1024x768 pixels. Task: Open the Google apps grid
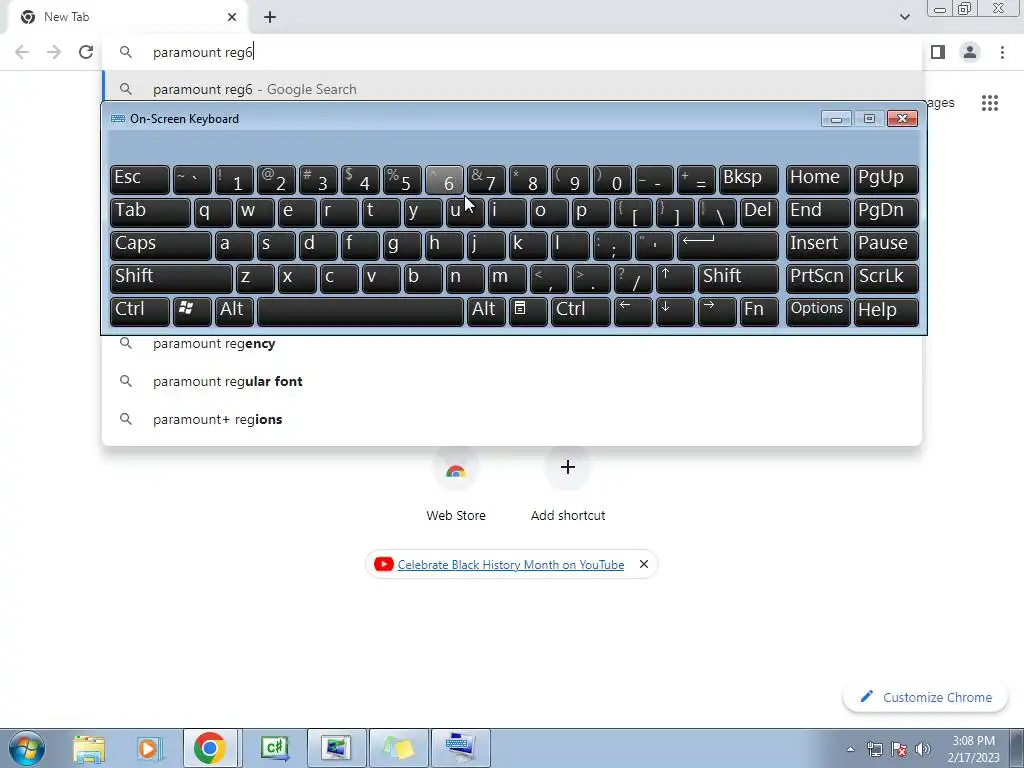pos(989,103)
